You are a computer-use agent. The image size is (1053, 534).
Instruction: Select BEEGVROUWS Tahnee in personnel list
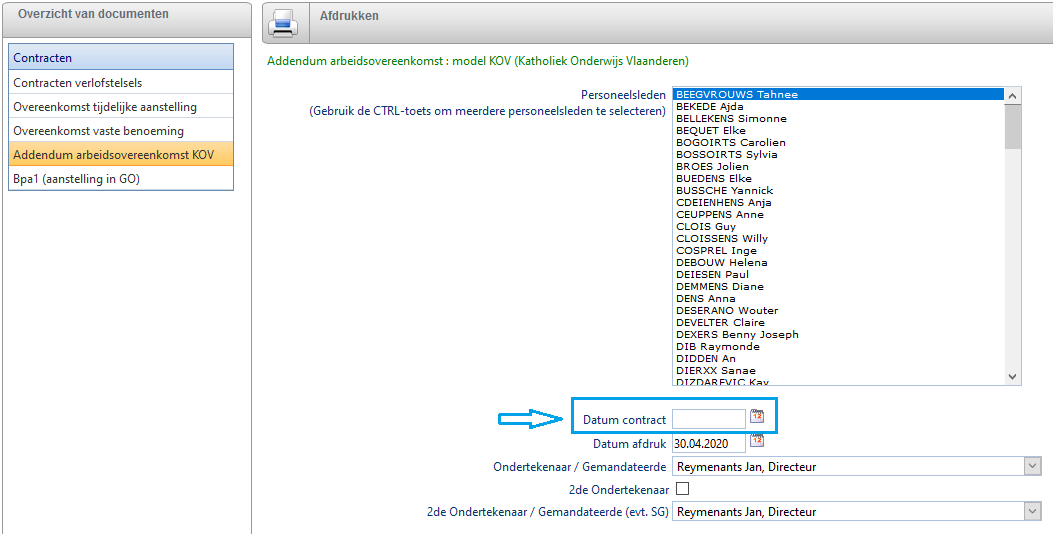[x=737, y=95]
